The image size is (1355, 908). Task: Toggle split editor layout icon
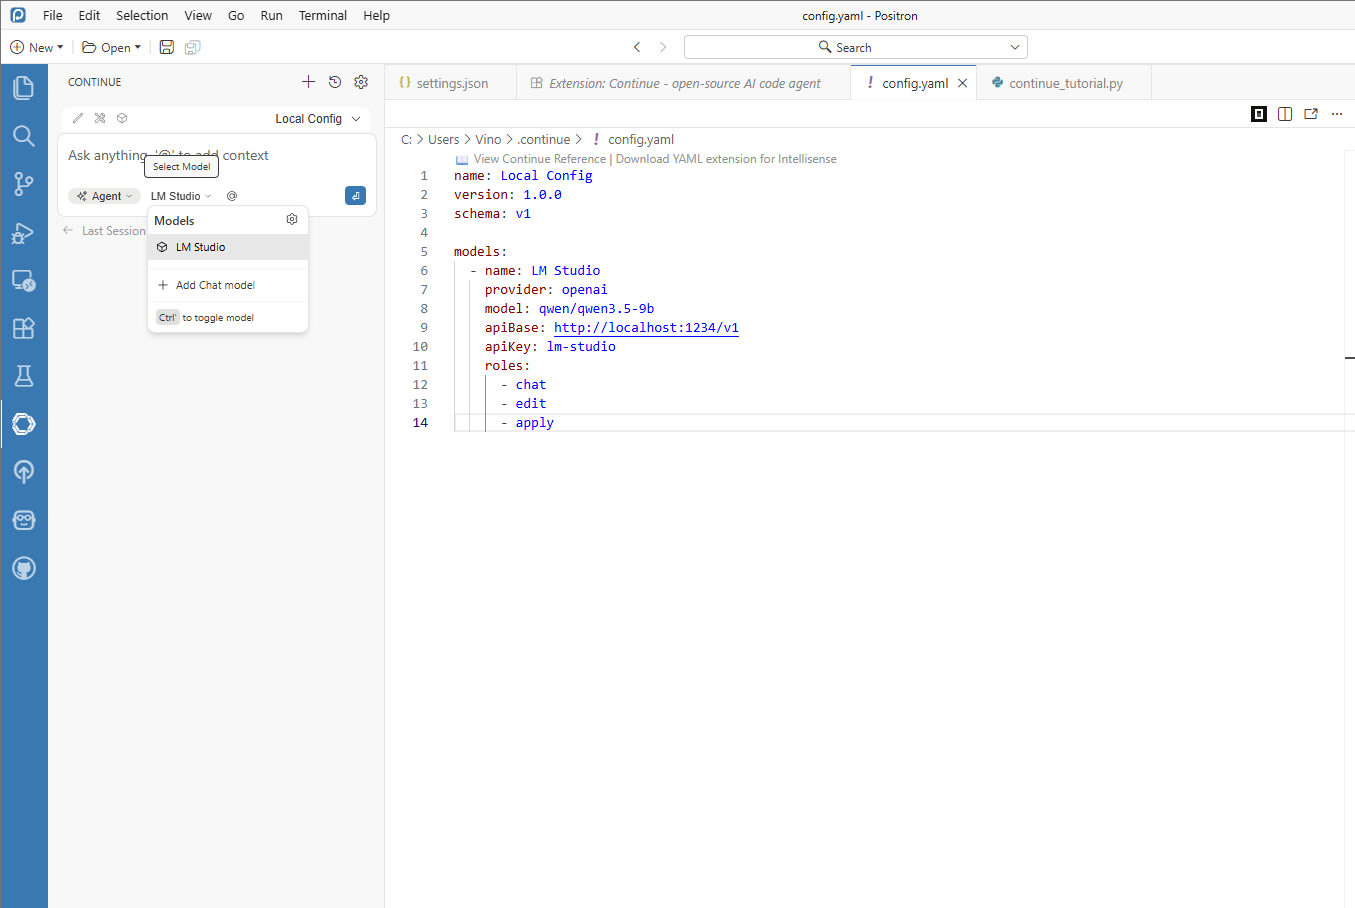[x=1285, y=114]
